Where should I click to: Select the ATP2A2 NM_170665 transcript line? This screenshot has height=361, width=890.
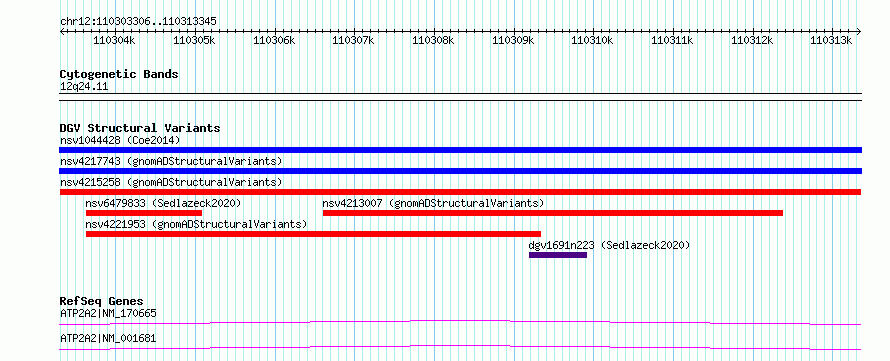(x=460, y=322)
